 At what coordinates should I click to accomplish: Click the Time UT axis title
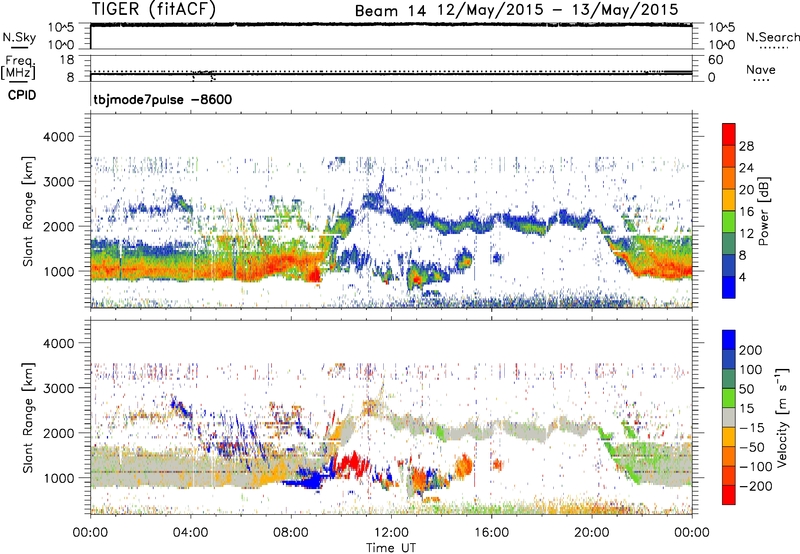click(391, 547)
